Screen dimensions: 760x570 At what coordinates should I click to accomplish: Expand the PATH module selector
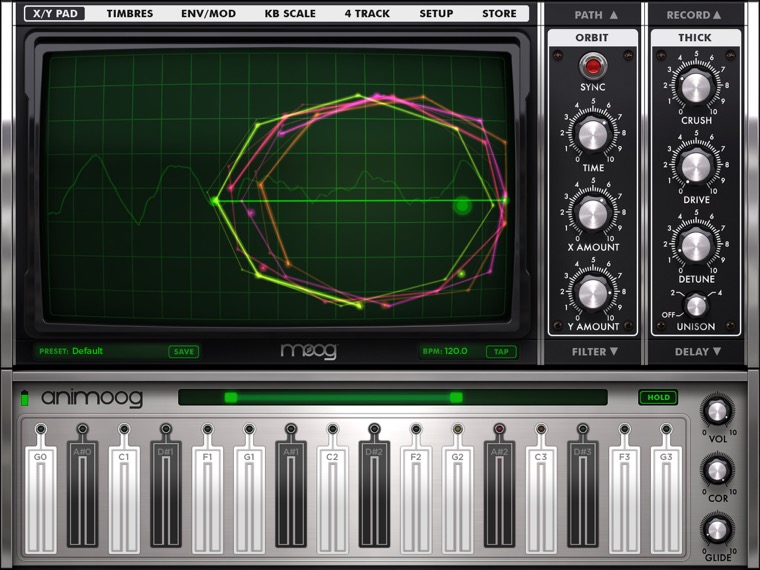596,15
